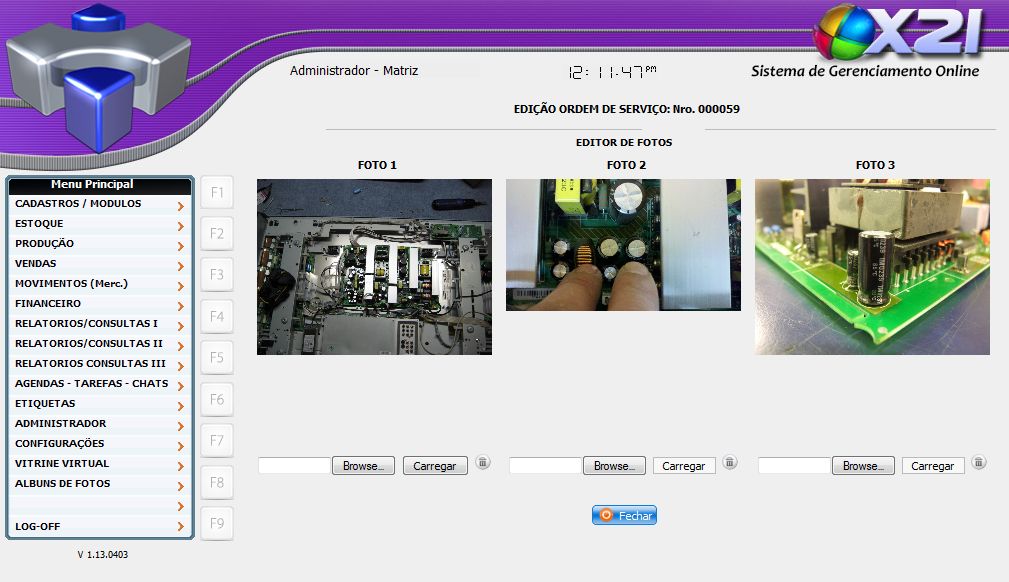Open the CONFIGURAÇÕES menu item

coord(59,444)
